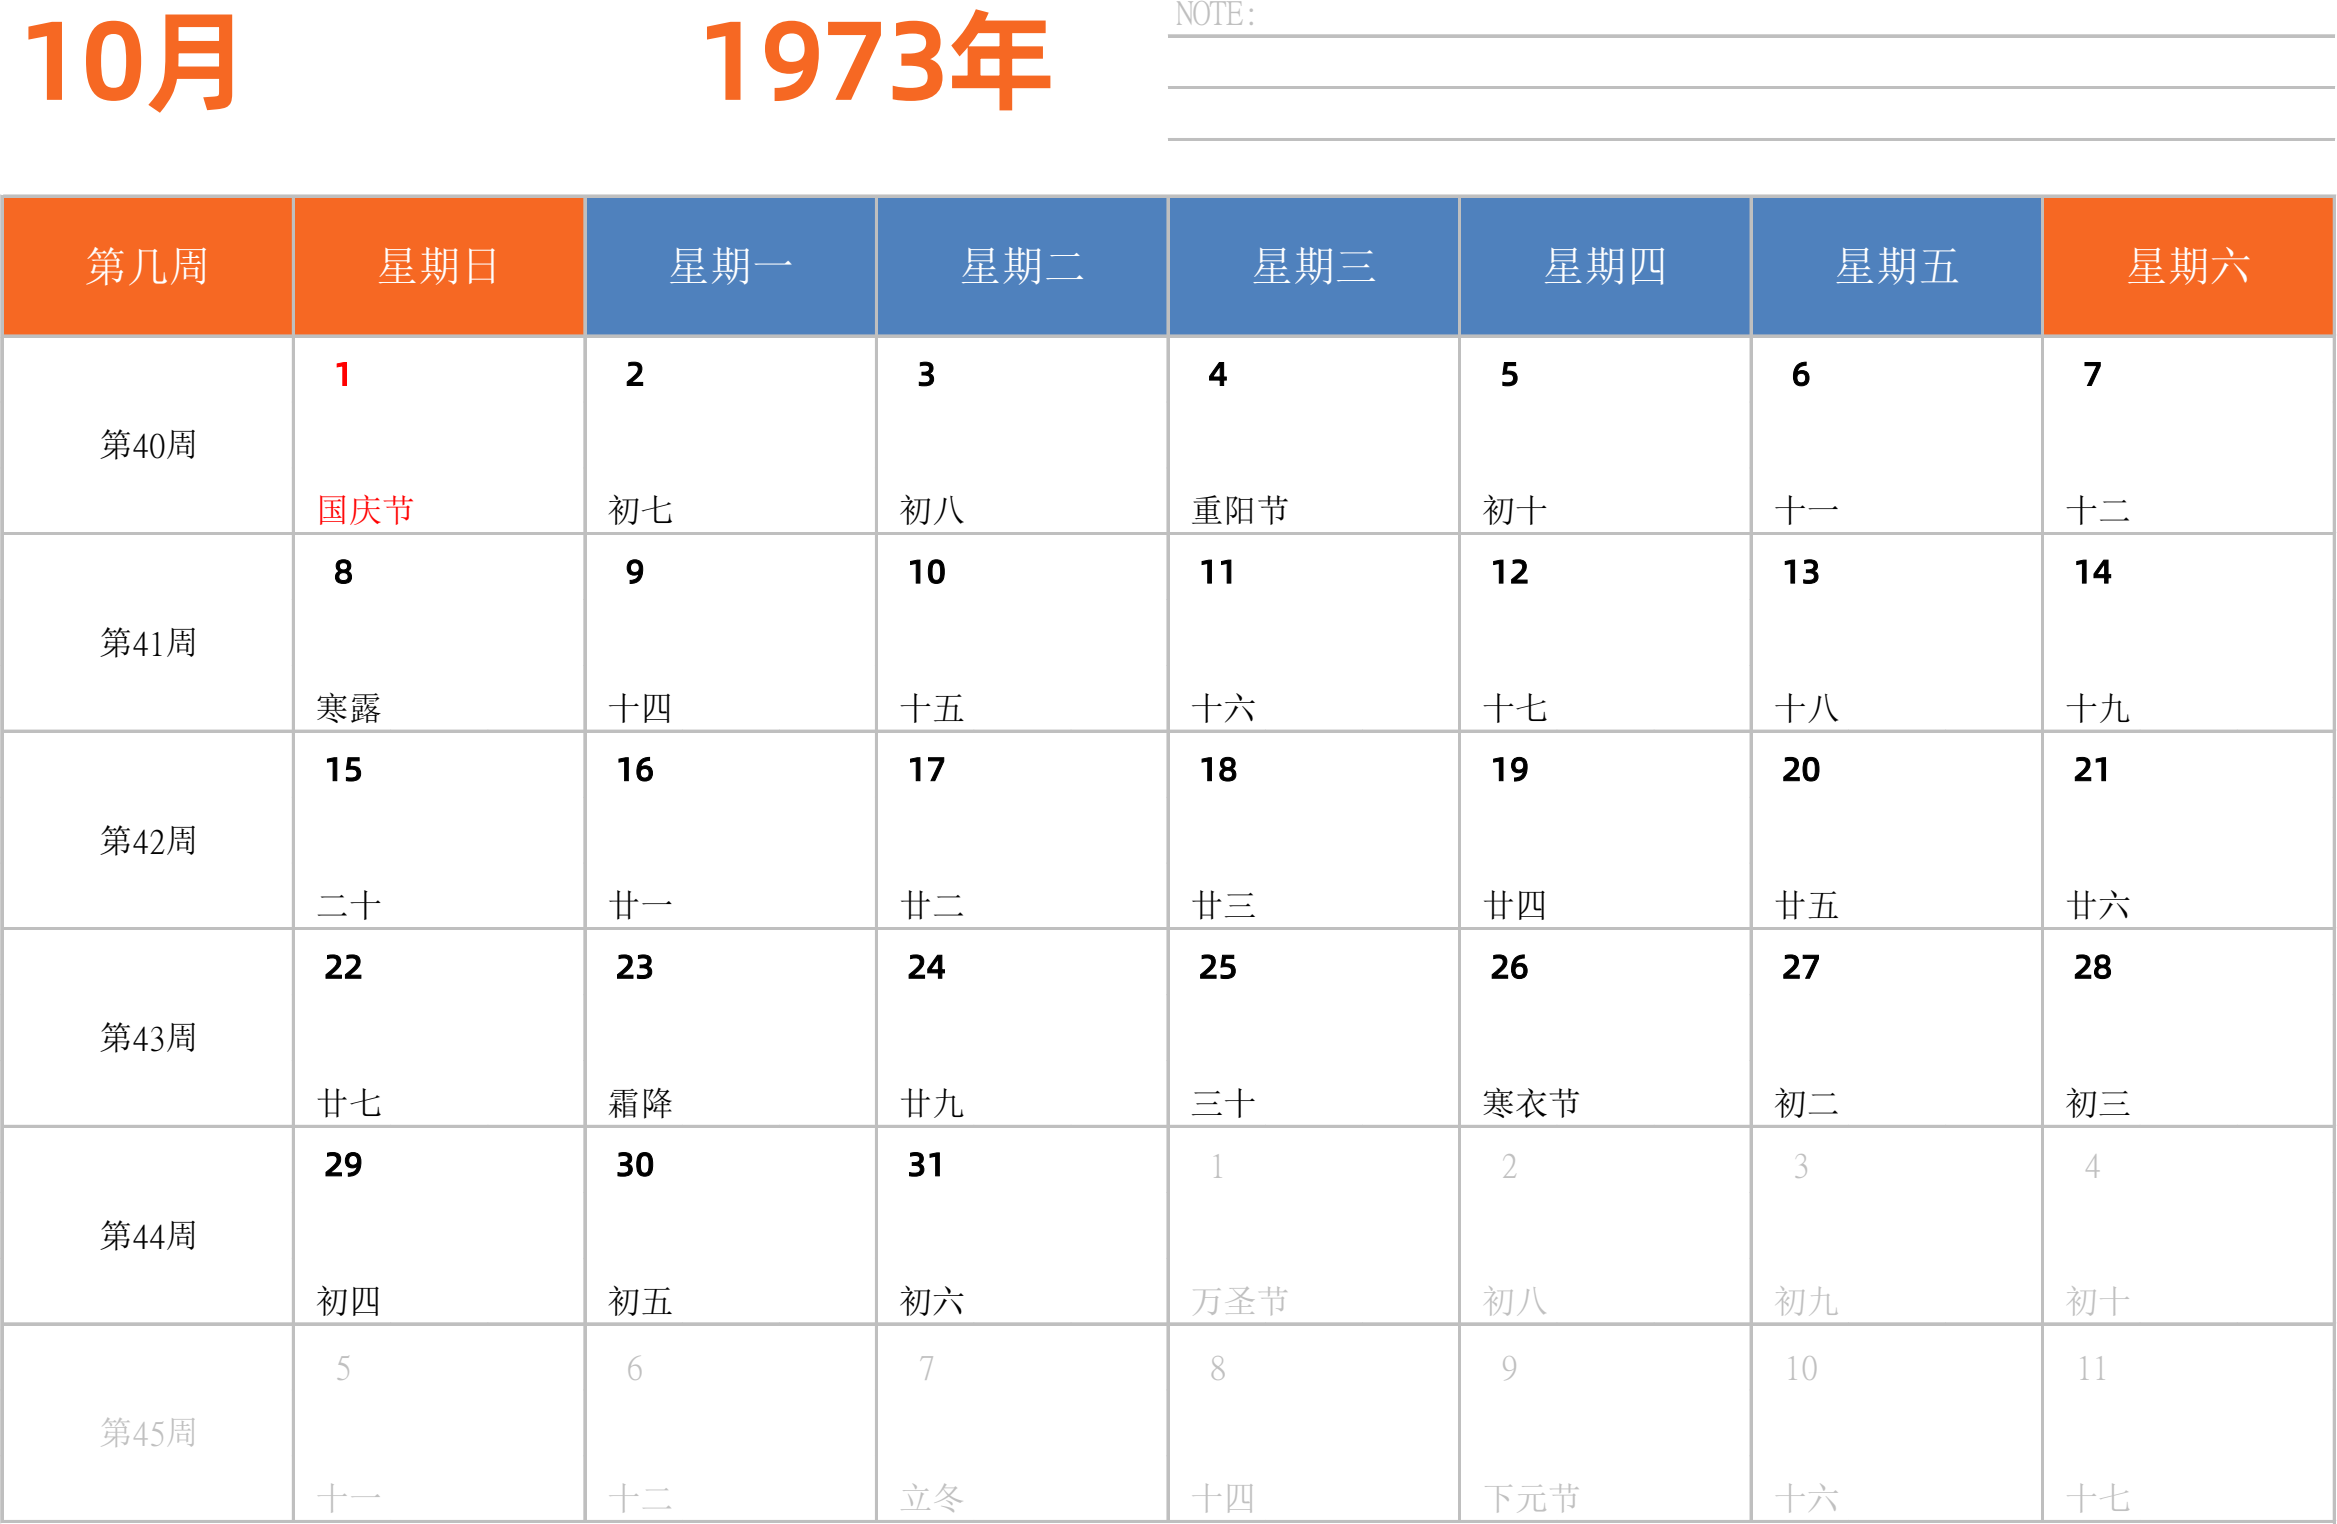The image size is (2337, 1524).
Task: Click the third line in the NOTE area
Action: tap(1751, 139)
